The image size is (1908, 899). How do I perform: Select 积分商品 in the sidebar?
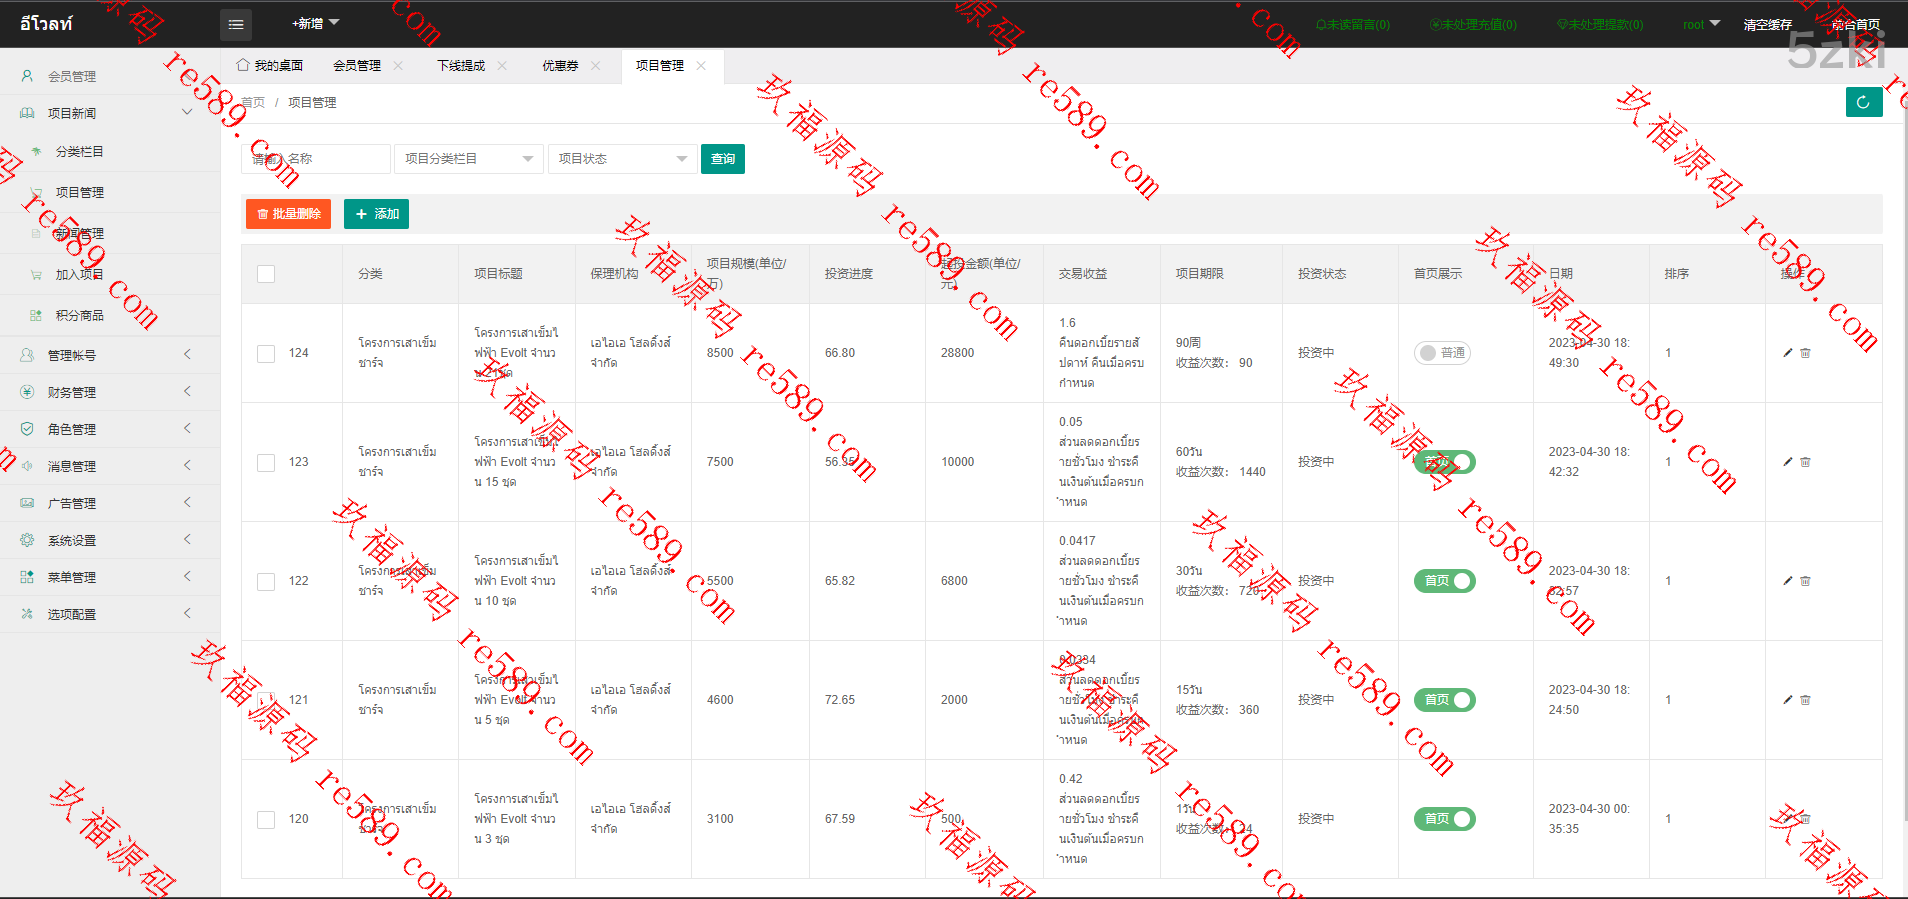click(x=80, y=315)
